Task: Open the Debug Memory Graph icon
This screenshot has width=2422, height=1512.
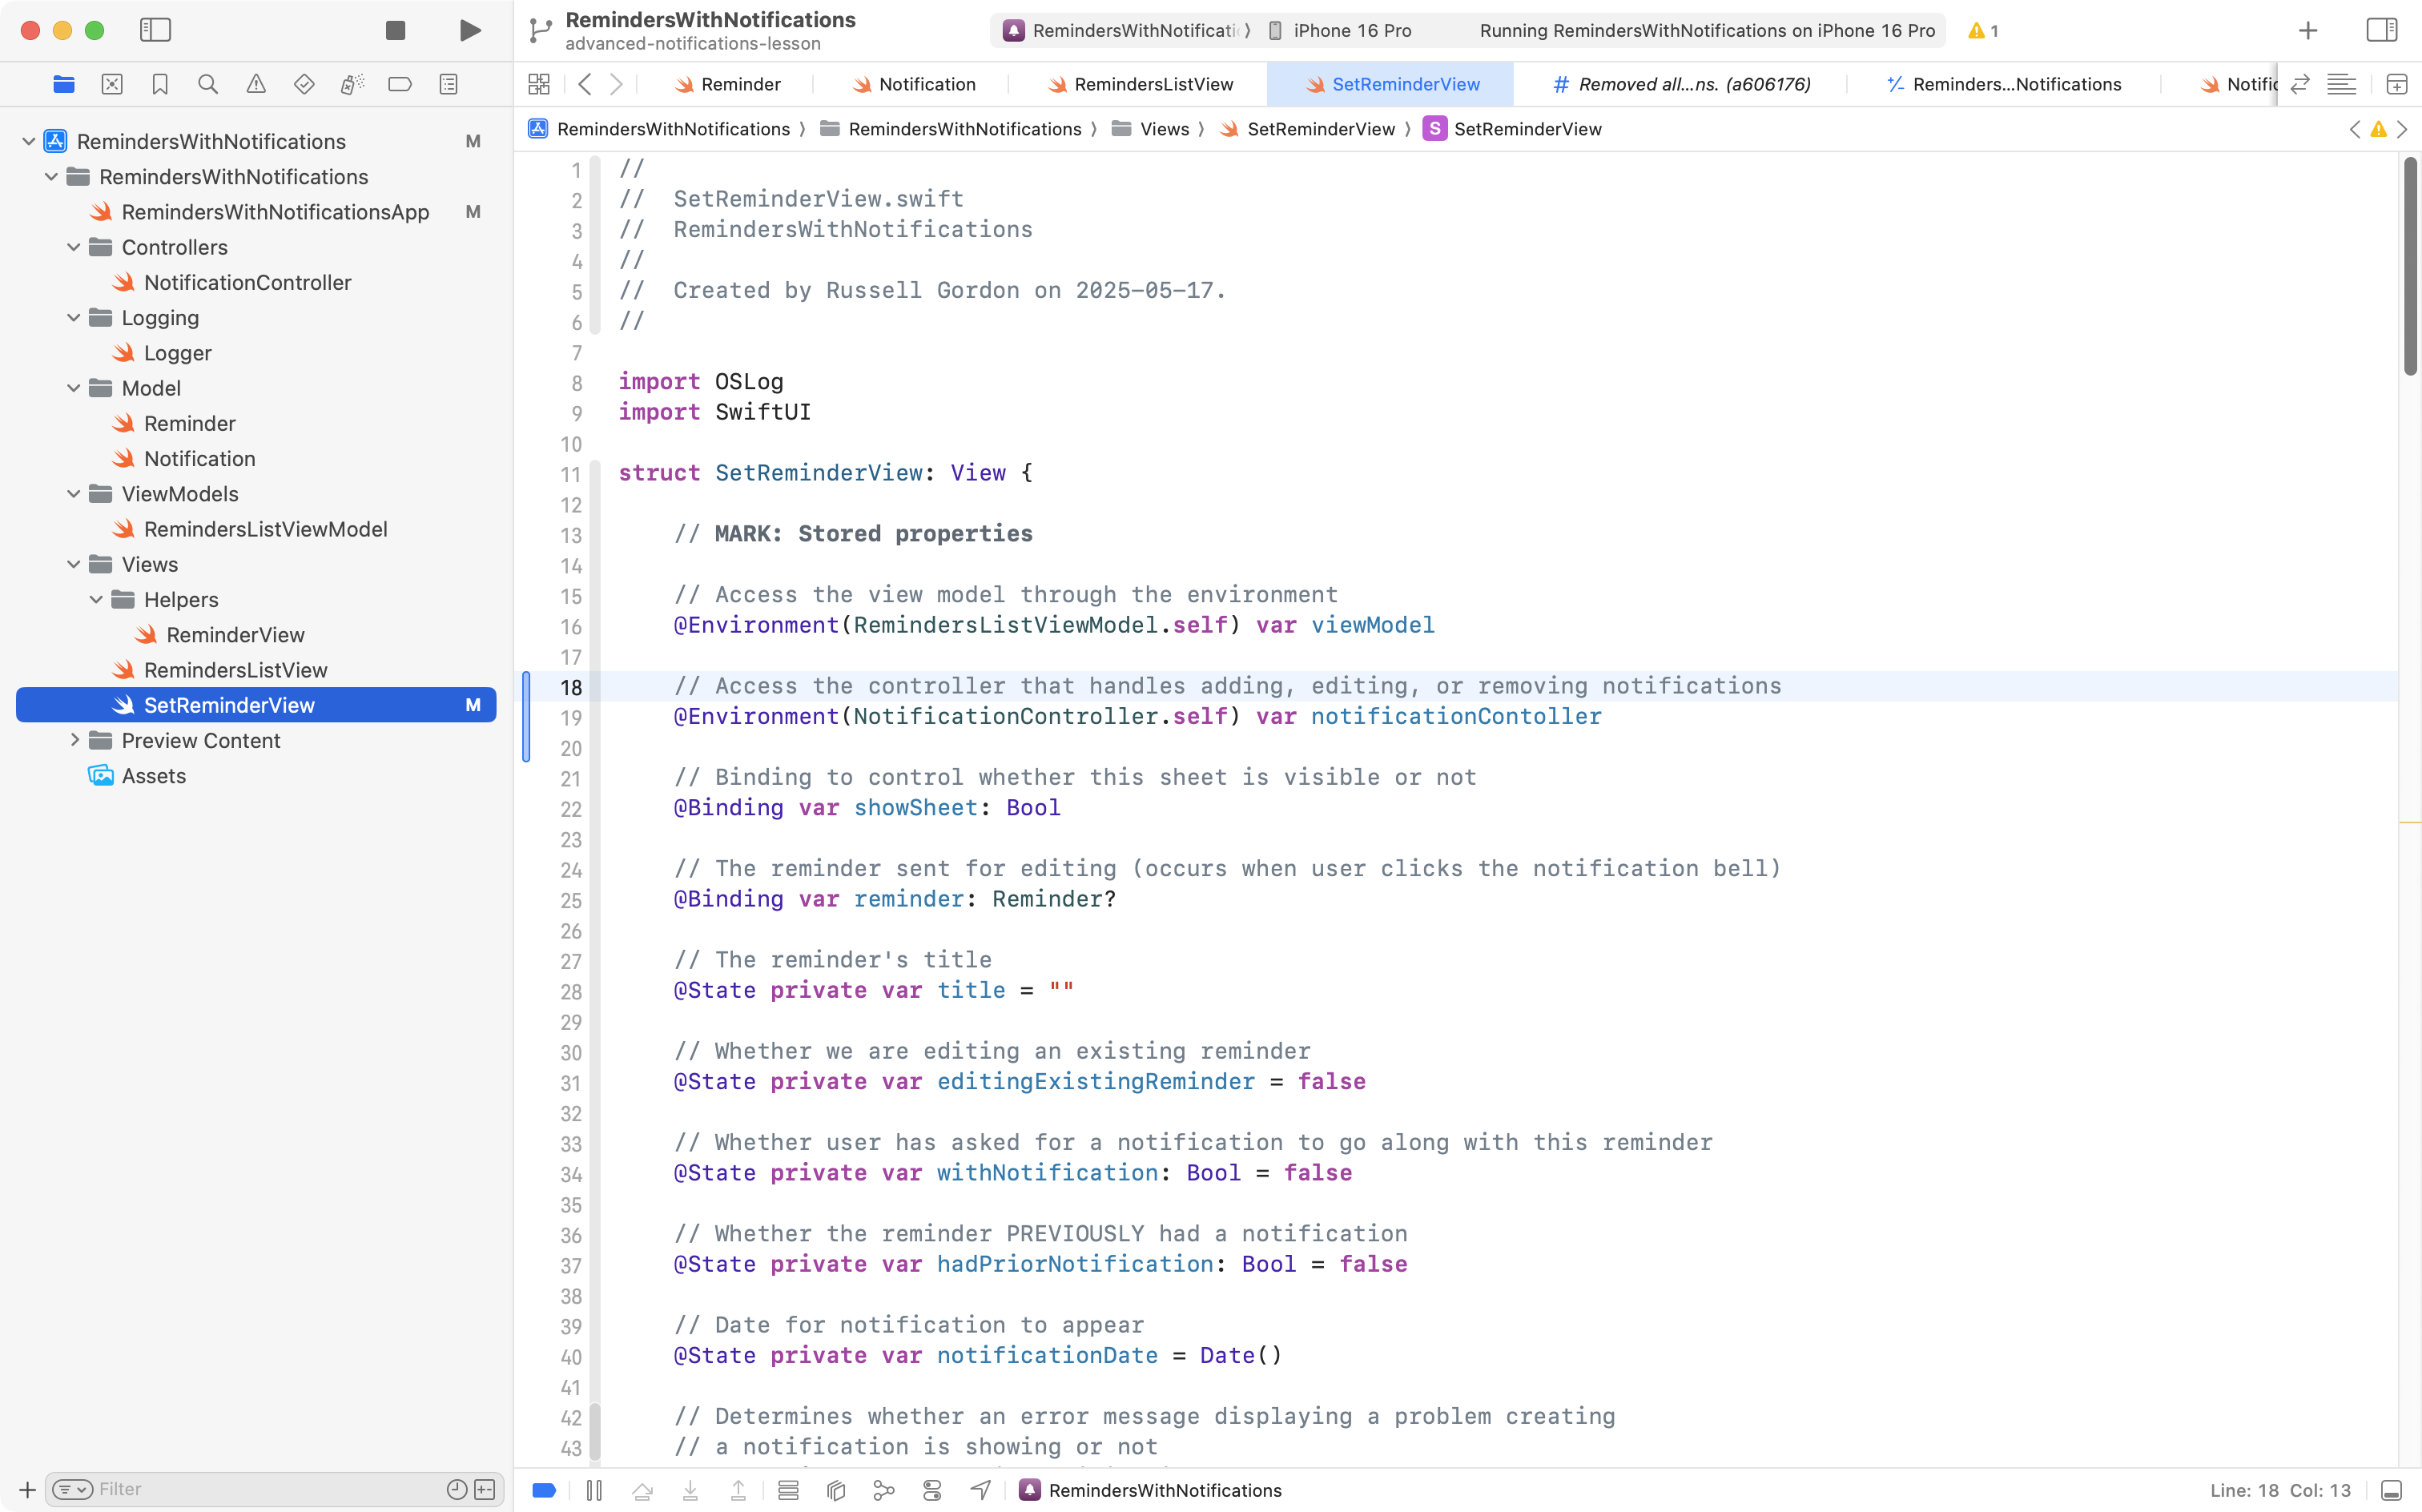Action: (x=884, y=1490)
